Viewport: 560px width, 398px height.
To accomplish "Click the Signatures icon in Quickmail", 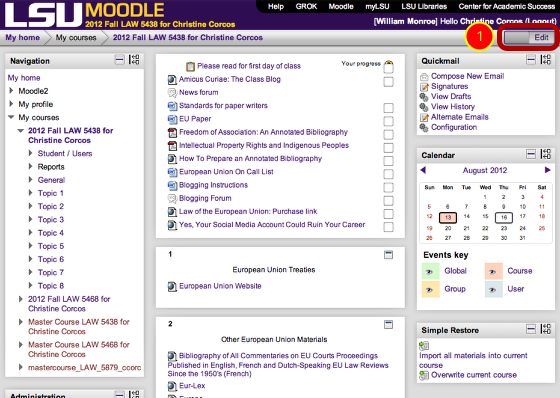I will [424, 87].
